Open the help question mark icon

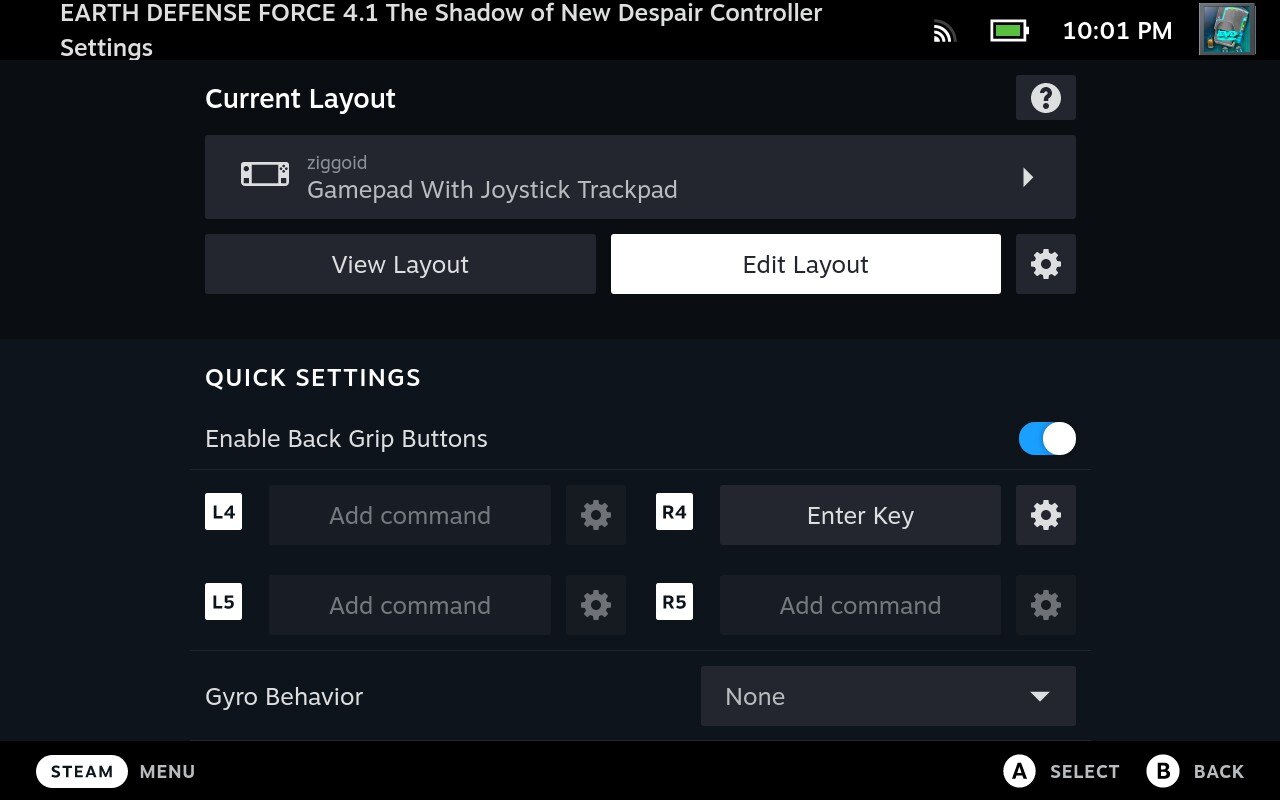(x=1046, y=98)
